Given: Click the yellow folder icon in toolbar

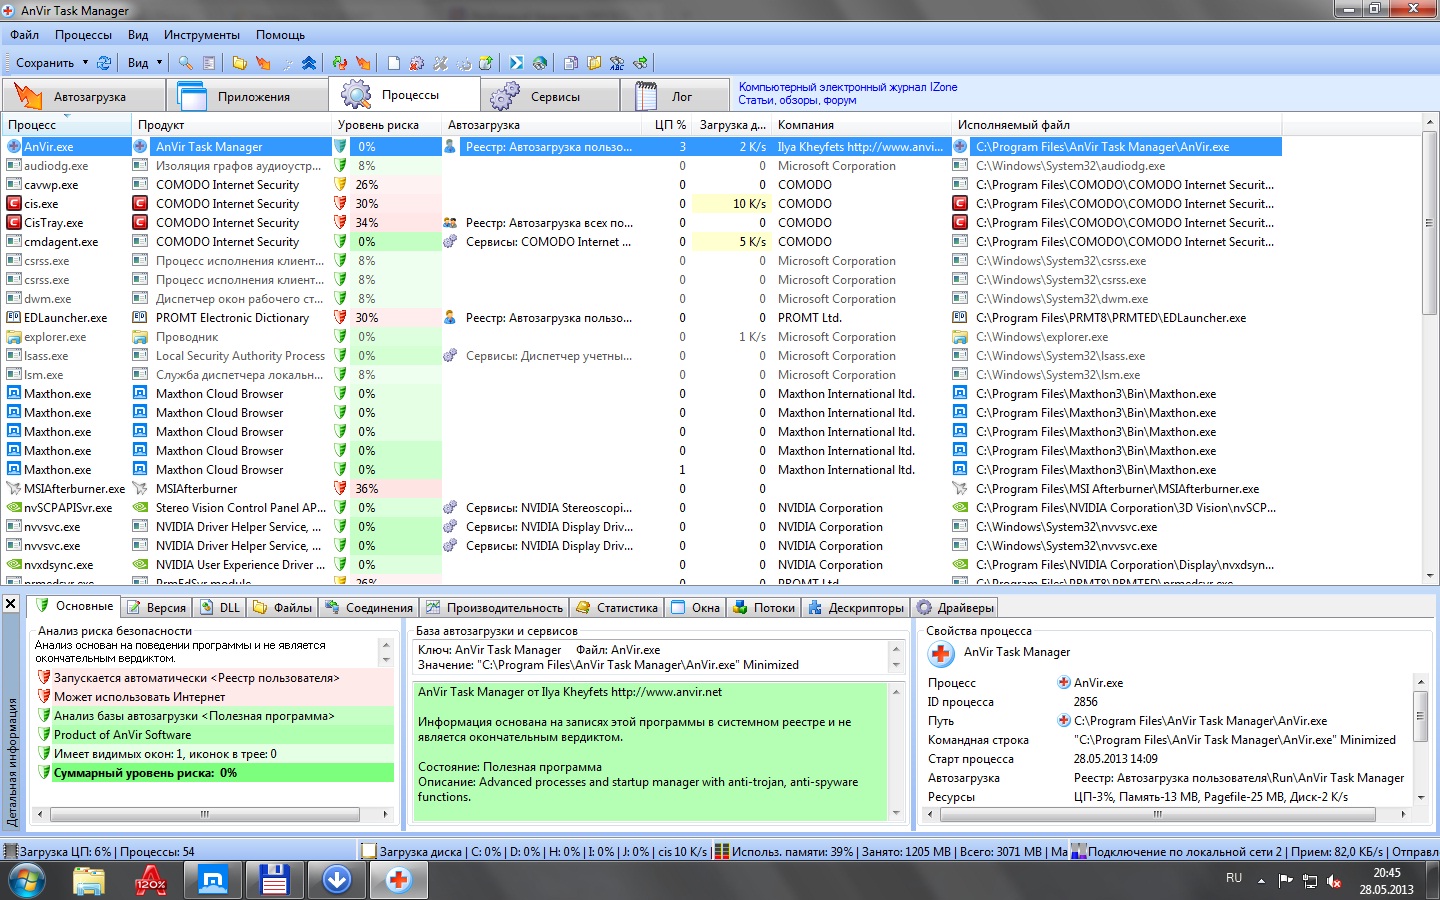Looking at the screenshot, I should (x=240, y=63).
